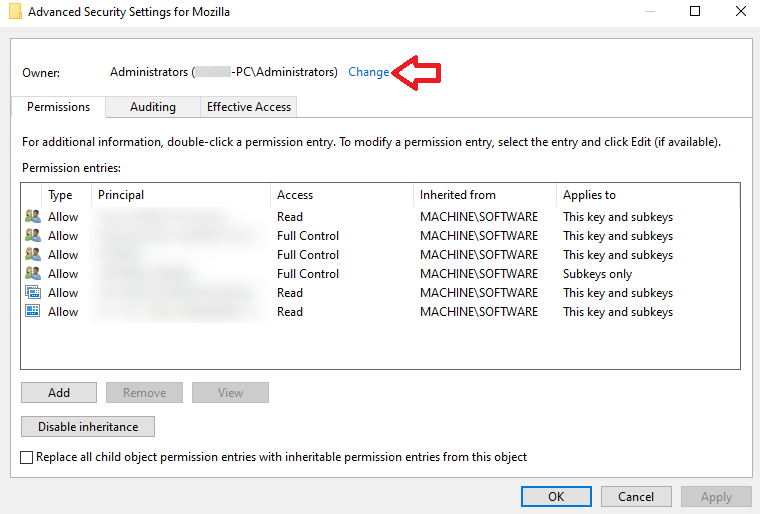Screen dimensions: 761x514
Task: Open the Effective Access tab
Action: [248, 107]
